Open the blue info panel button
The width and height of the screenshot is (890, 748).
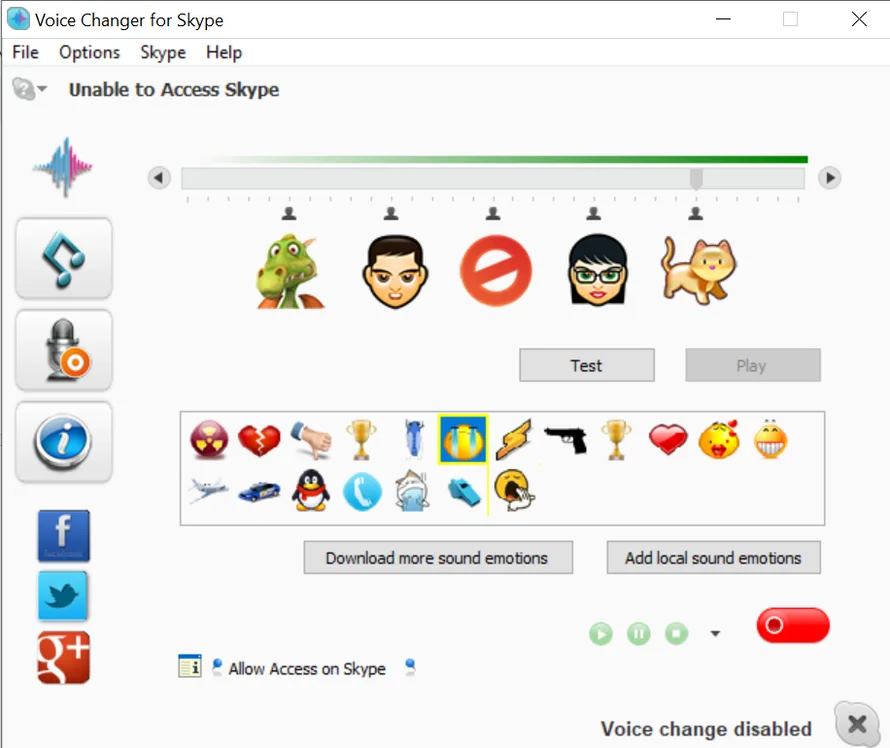(x=64, y=442)
